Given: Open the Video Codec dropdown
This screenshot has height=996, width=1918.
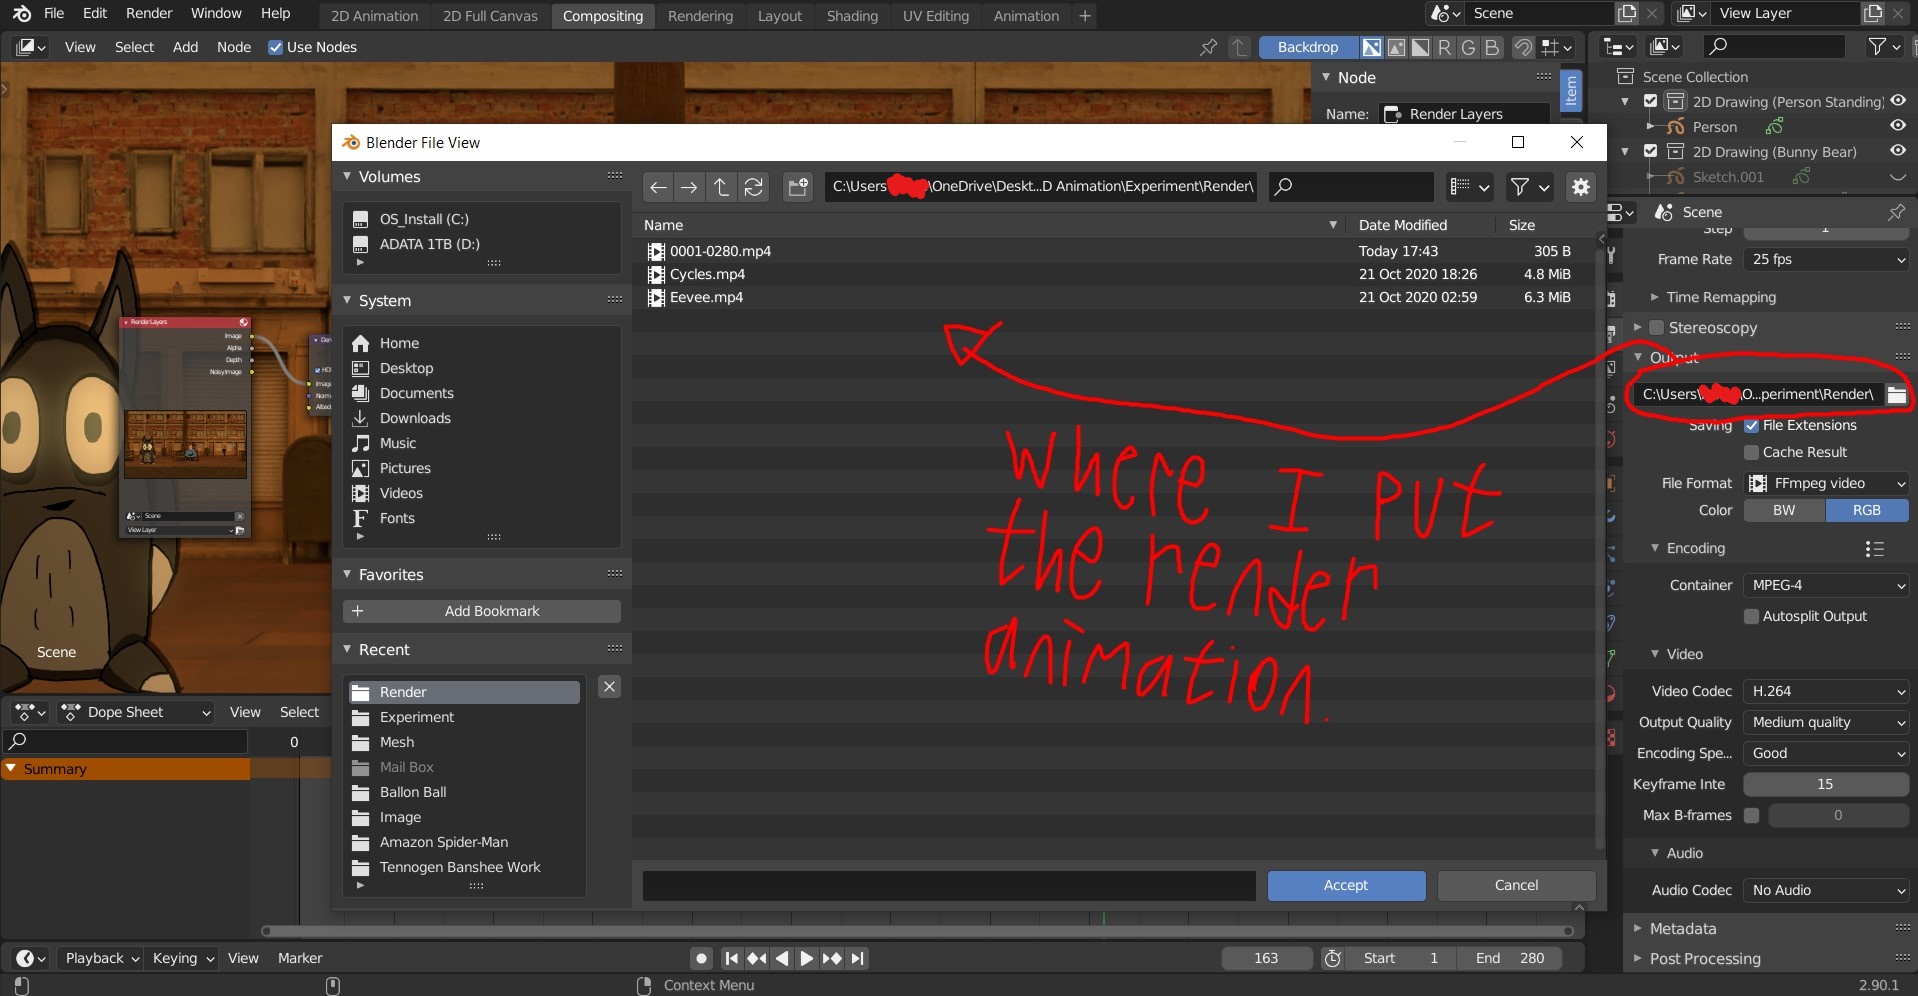Looking at the screenshot, I should point(1826,691).
